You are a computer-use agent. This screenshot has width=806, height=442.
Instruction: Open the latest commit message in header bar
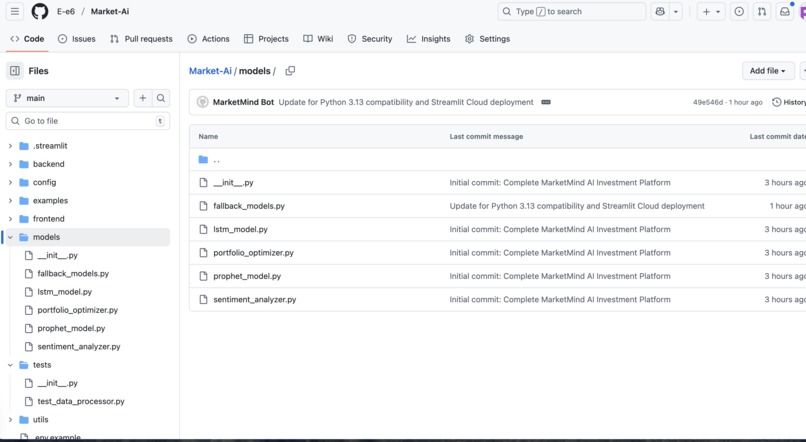(x=406, y=102)
